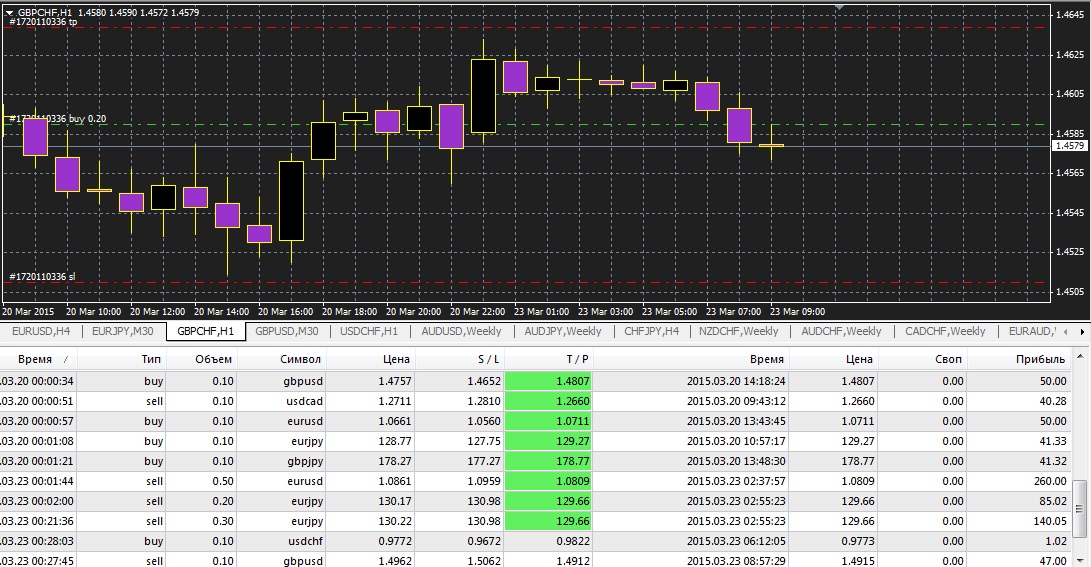Click the close time 2015.03.23 02:37:57
1091x567 pixels.
point(736,481)
